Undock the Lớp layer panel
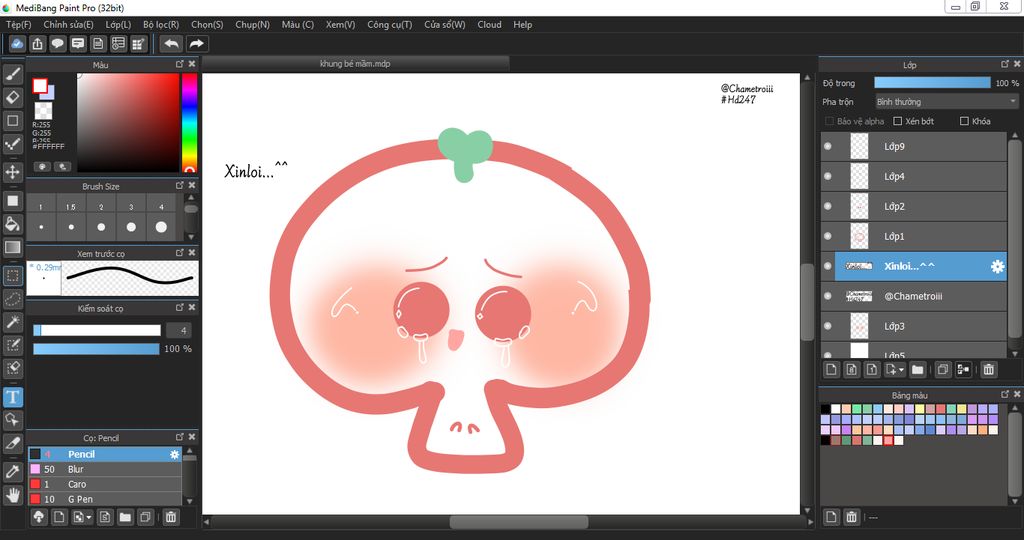Image resolution: width=1024 pixels, height=540 pixels. coord(1005,64)
